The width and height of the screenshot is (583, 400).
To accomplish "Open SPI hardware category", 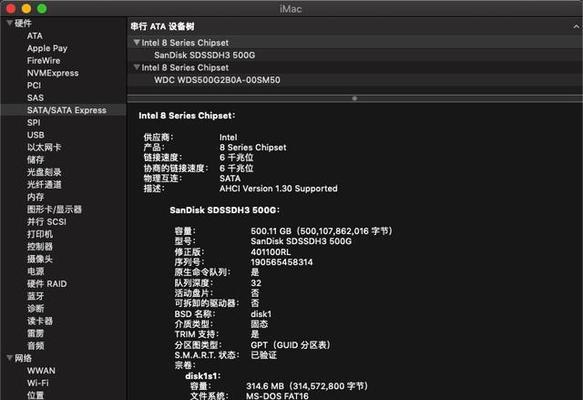I will click(x=33, y=122).
